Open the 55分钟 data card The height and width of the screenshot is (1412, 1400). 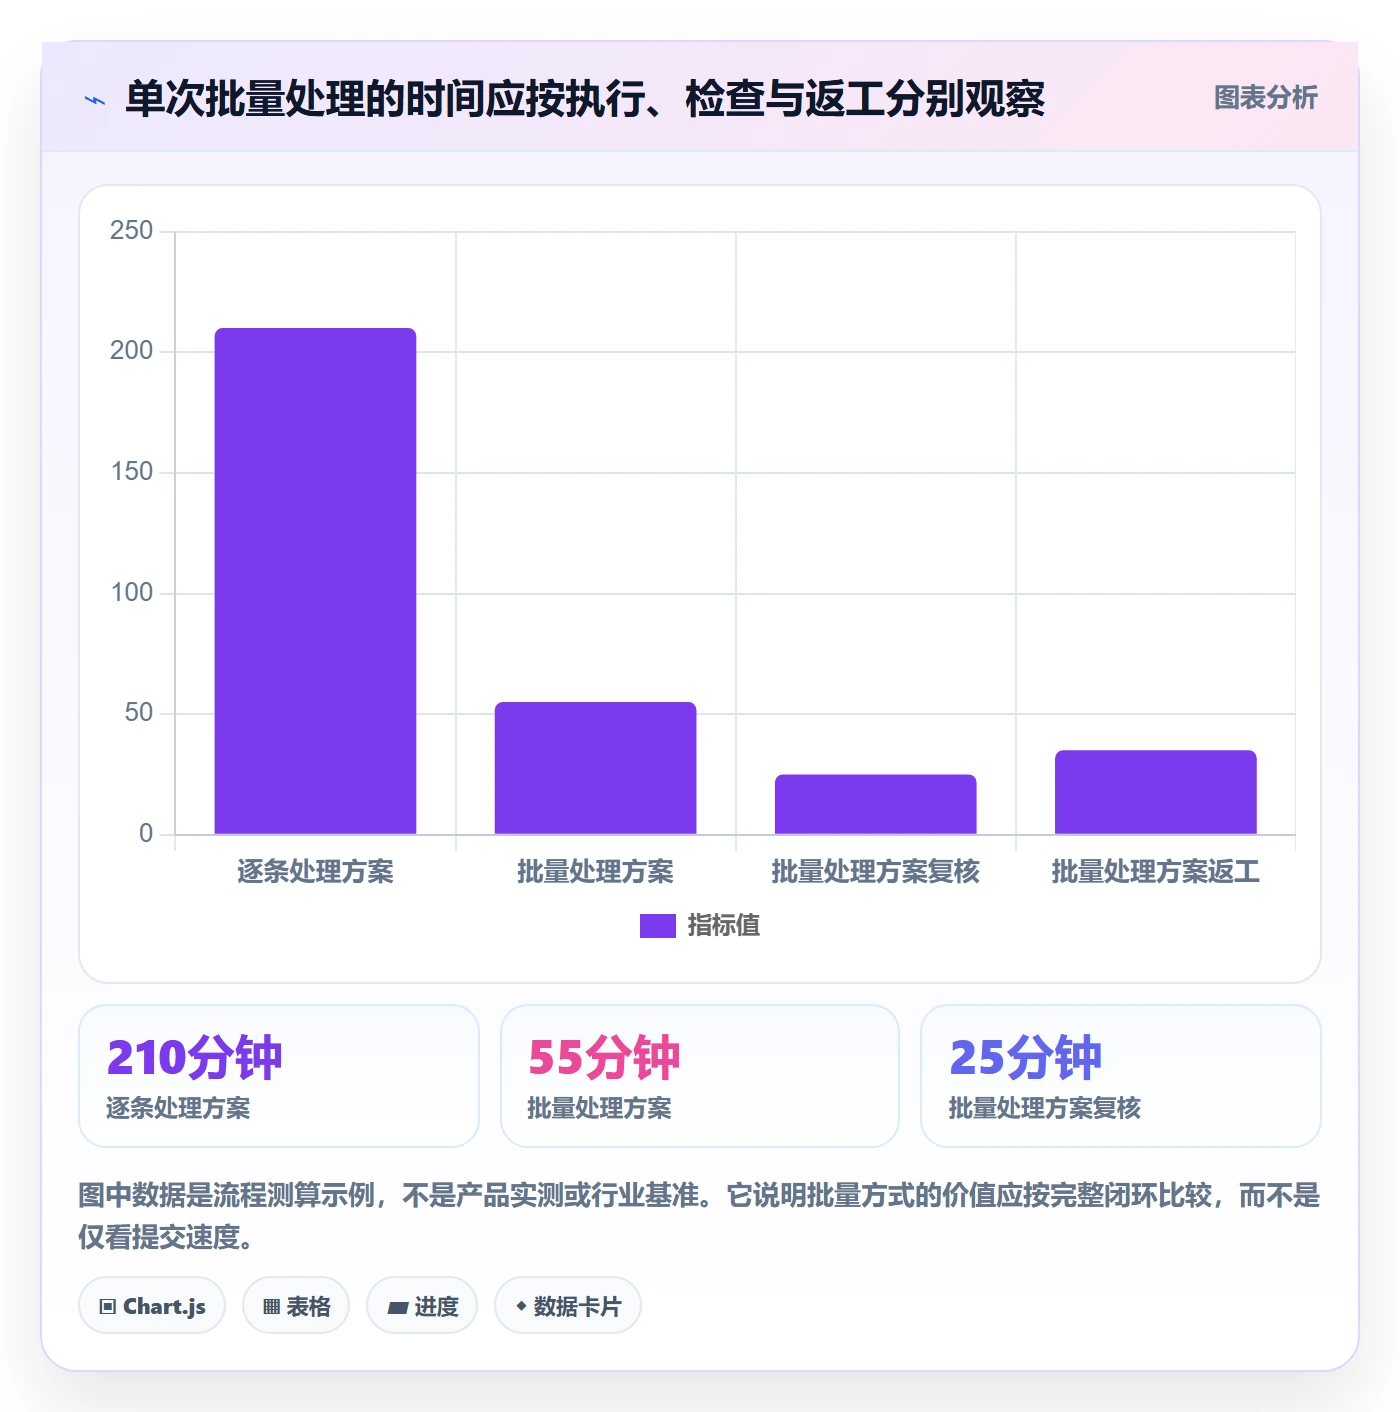[x=700, y=1076]
